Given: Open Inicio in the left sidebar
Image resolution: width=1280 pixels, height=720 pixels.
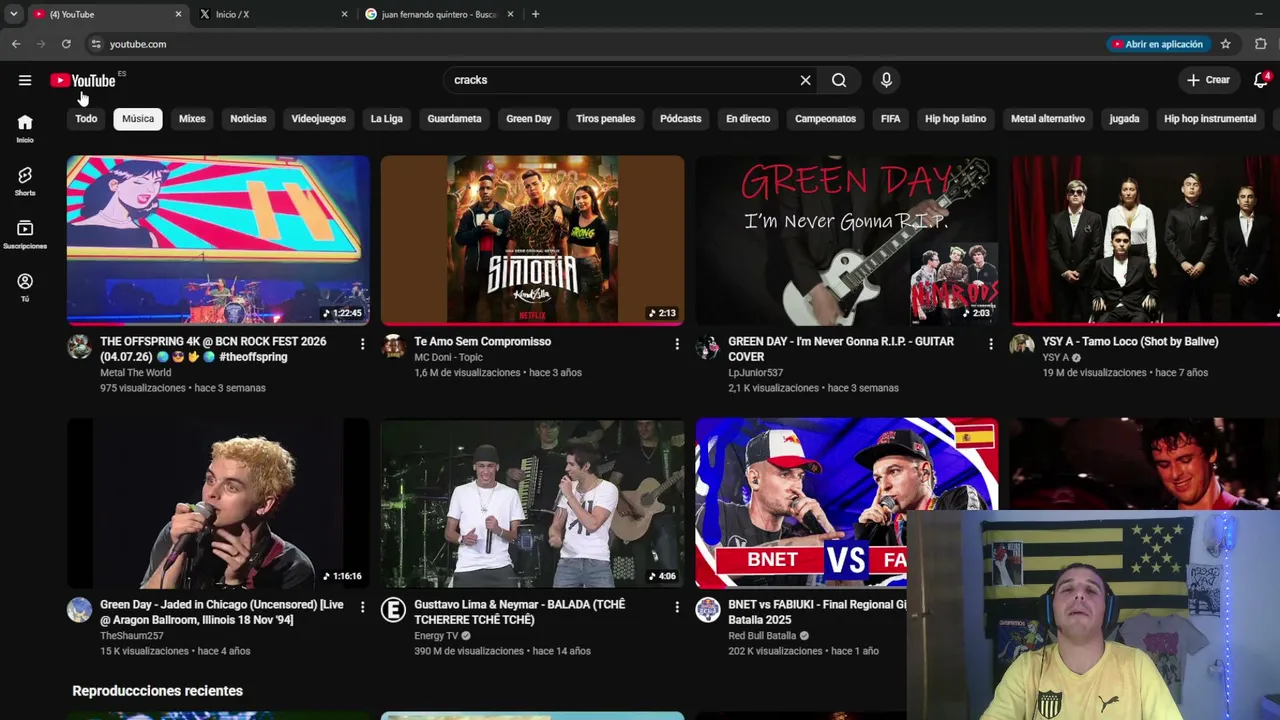Looking at the screenshot, I should pos(25,128).
